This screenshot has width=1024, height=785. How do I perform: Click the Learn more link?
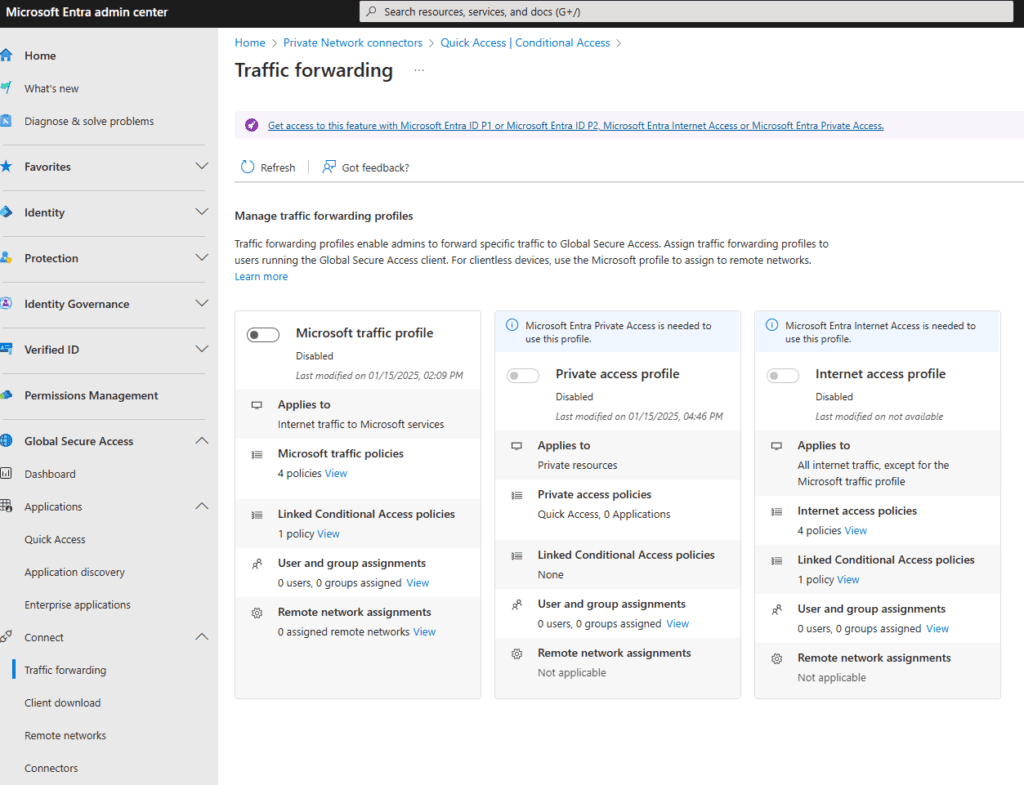(x=261, y=277)
